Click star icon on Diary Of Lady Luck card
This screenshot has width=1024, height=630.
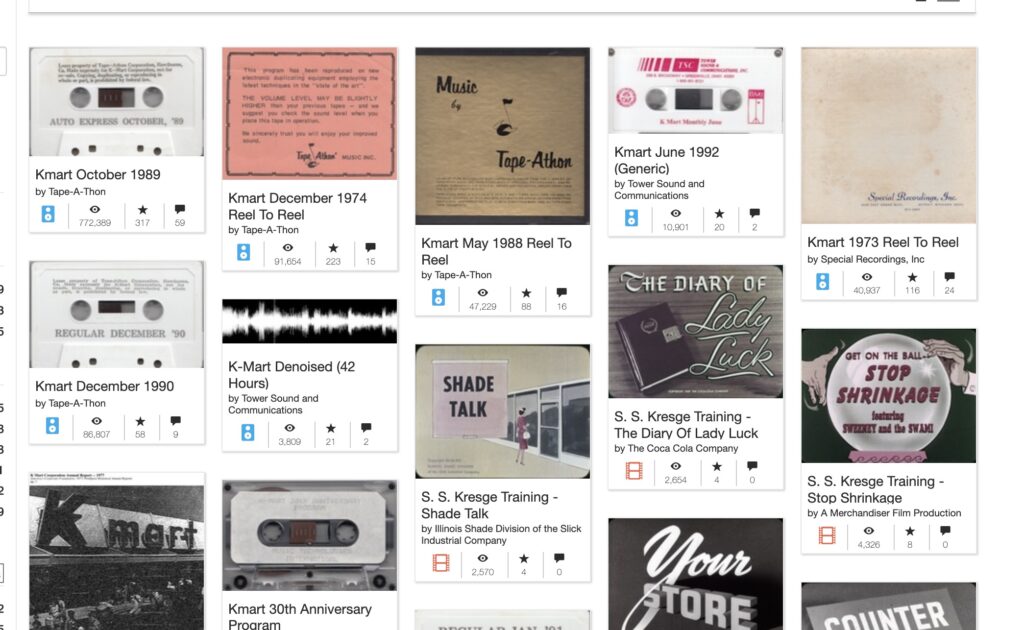pos(717,466)
